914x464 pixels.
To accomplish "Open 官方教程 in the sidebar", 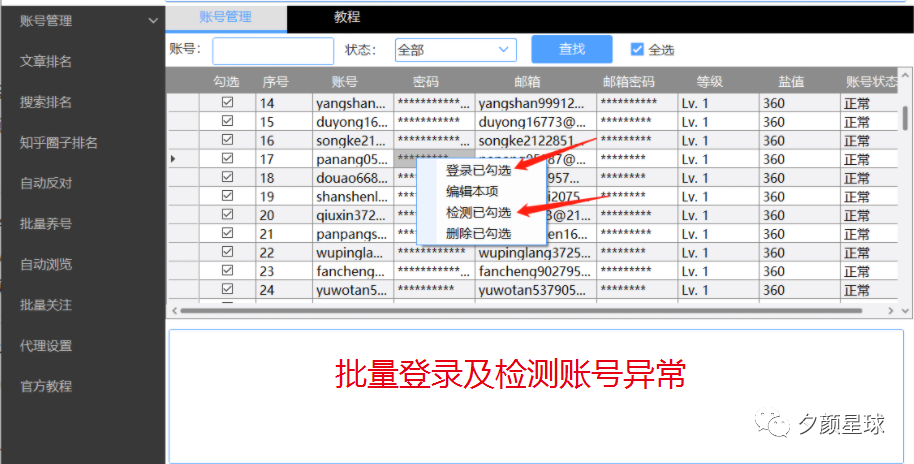I will (45, 386).
